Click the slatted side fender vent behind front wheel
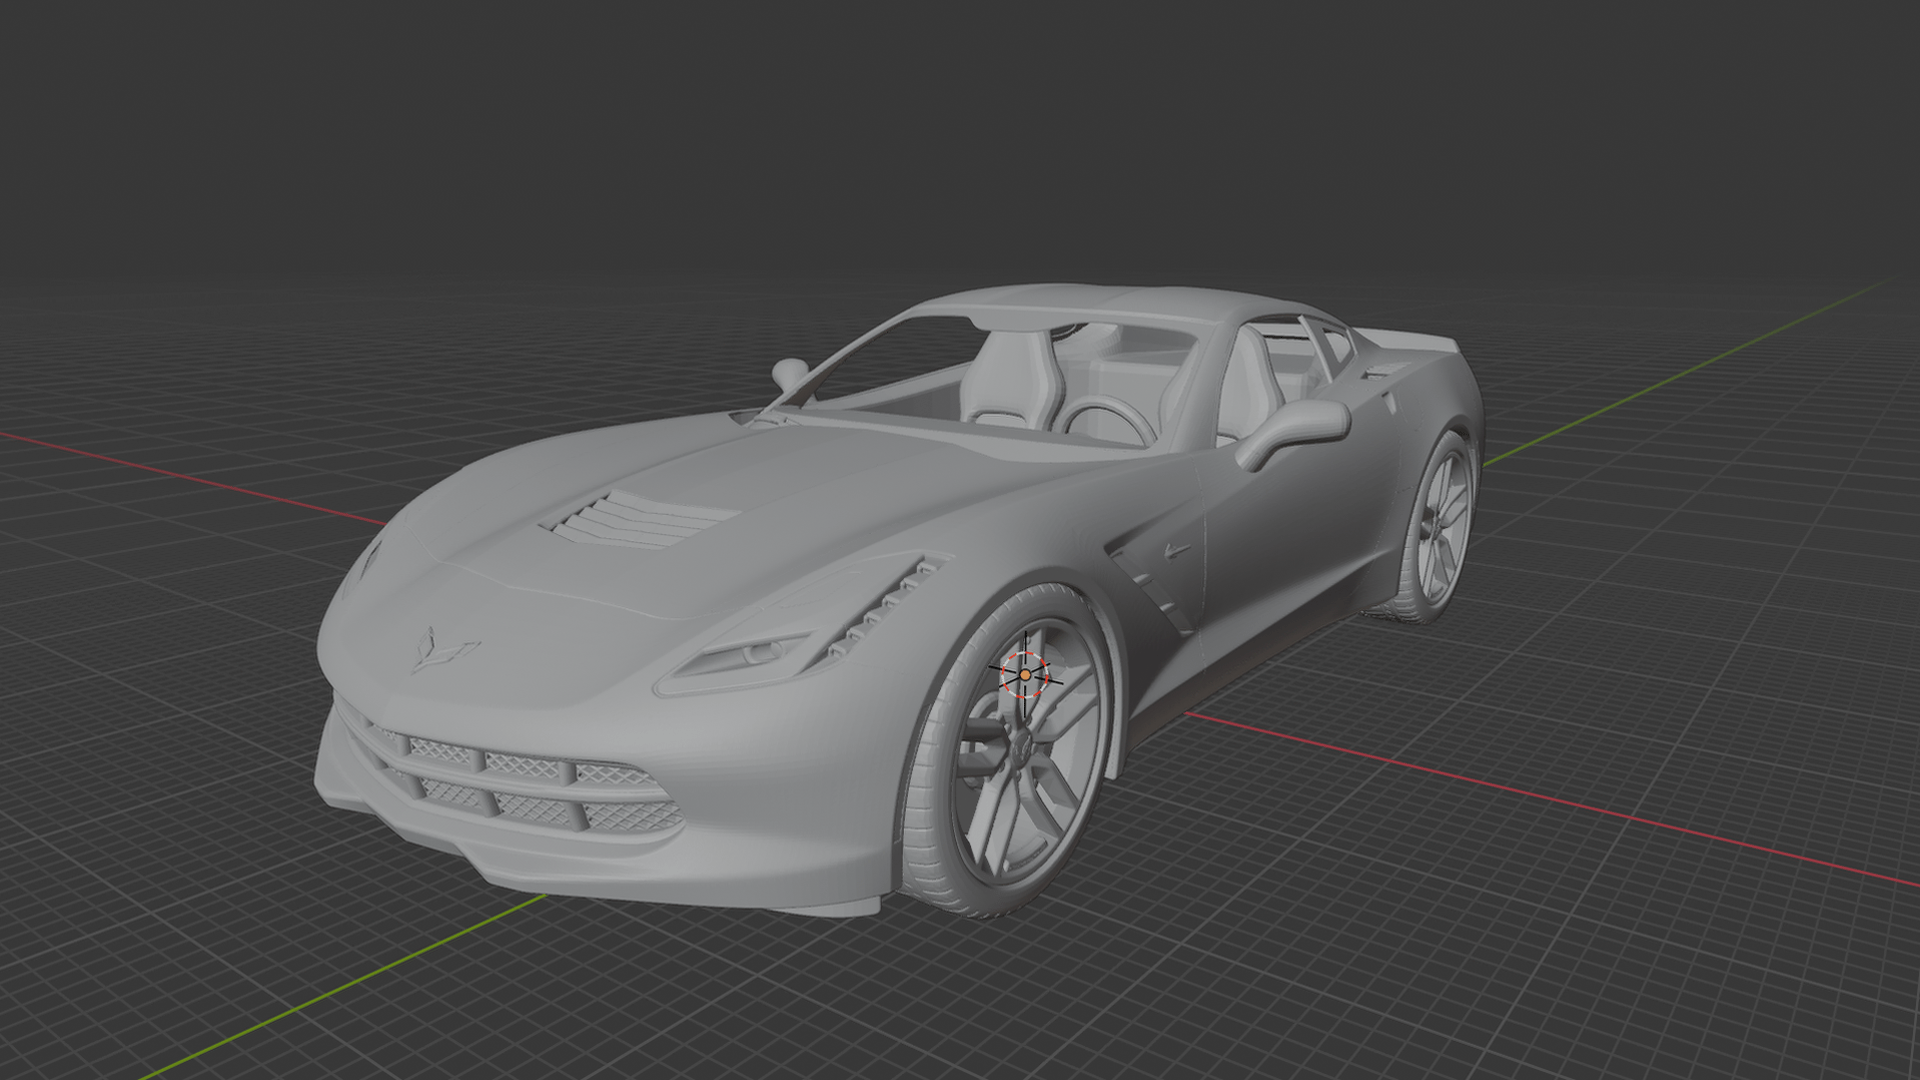 click(1150, 590)
